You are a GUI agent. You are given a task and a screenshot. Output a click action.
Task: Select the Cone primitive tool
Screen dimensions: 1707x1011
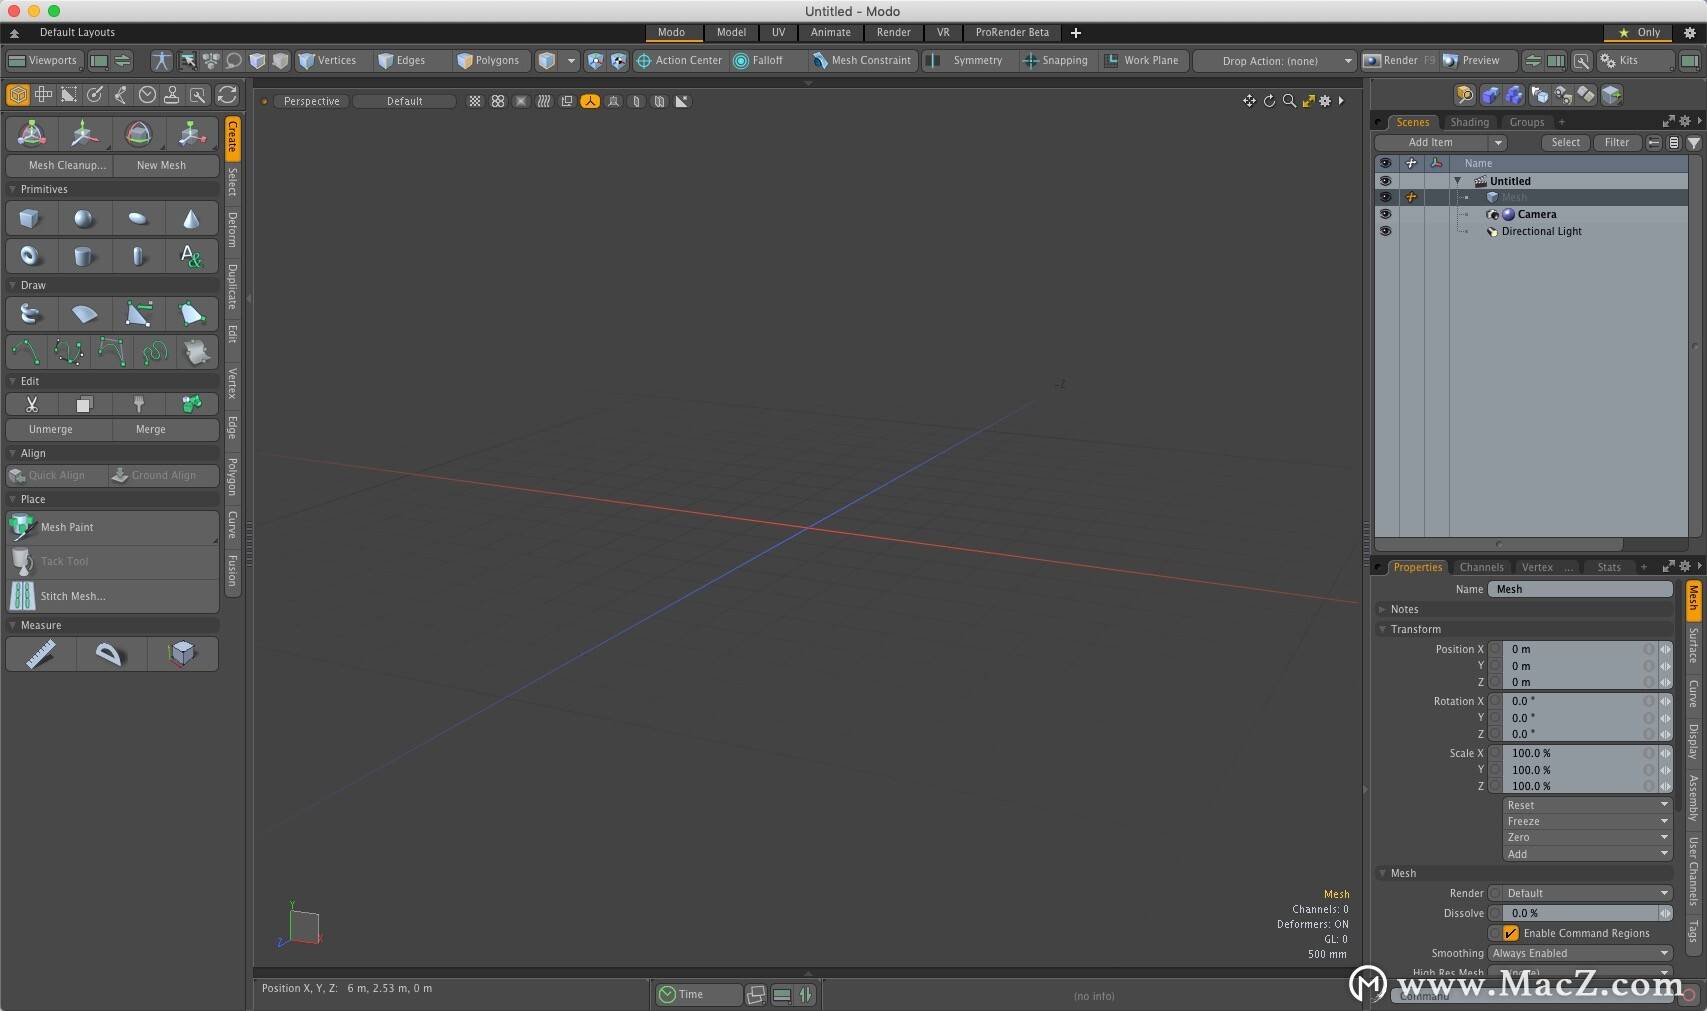point(191,218)
